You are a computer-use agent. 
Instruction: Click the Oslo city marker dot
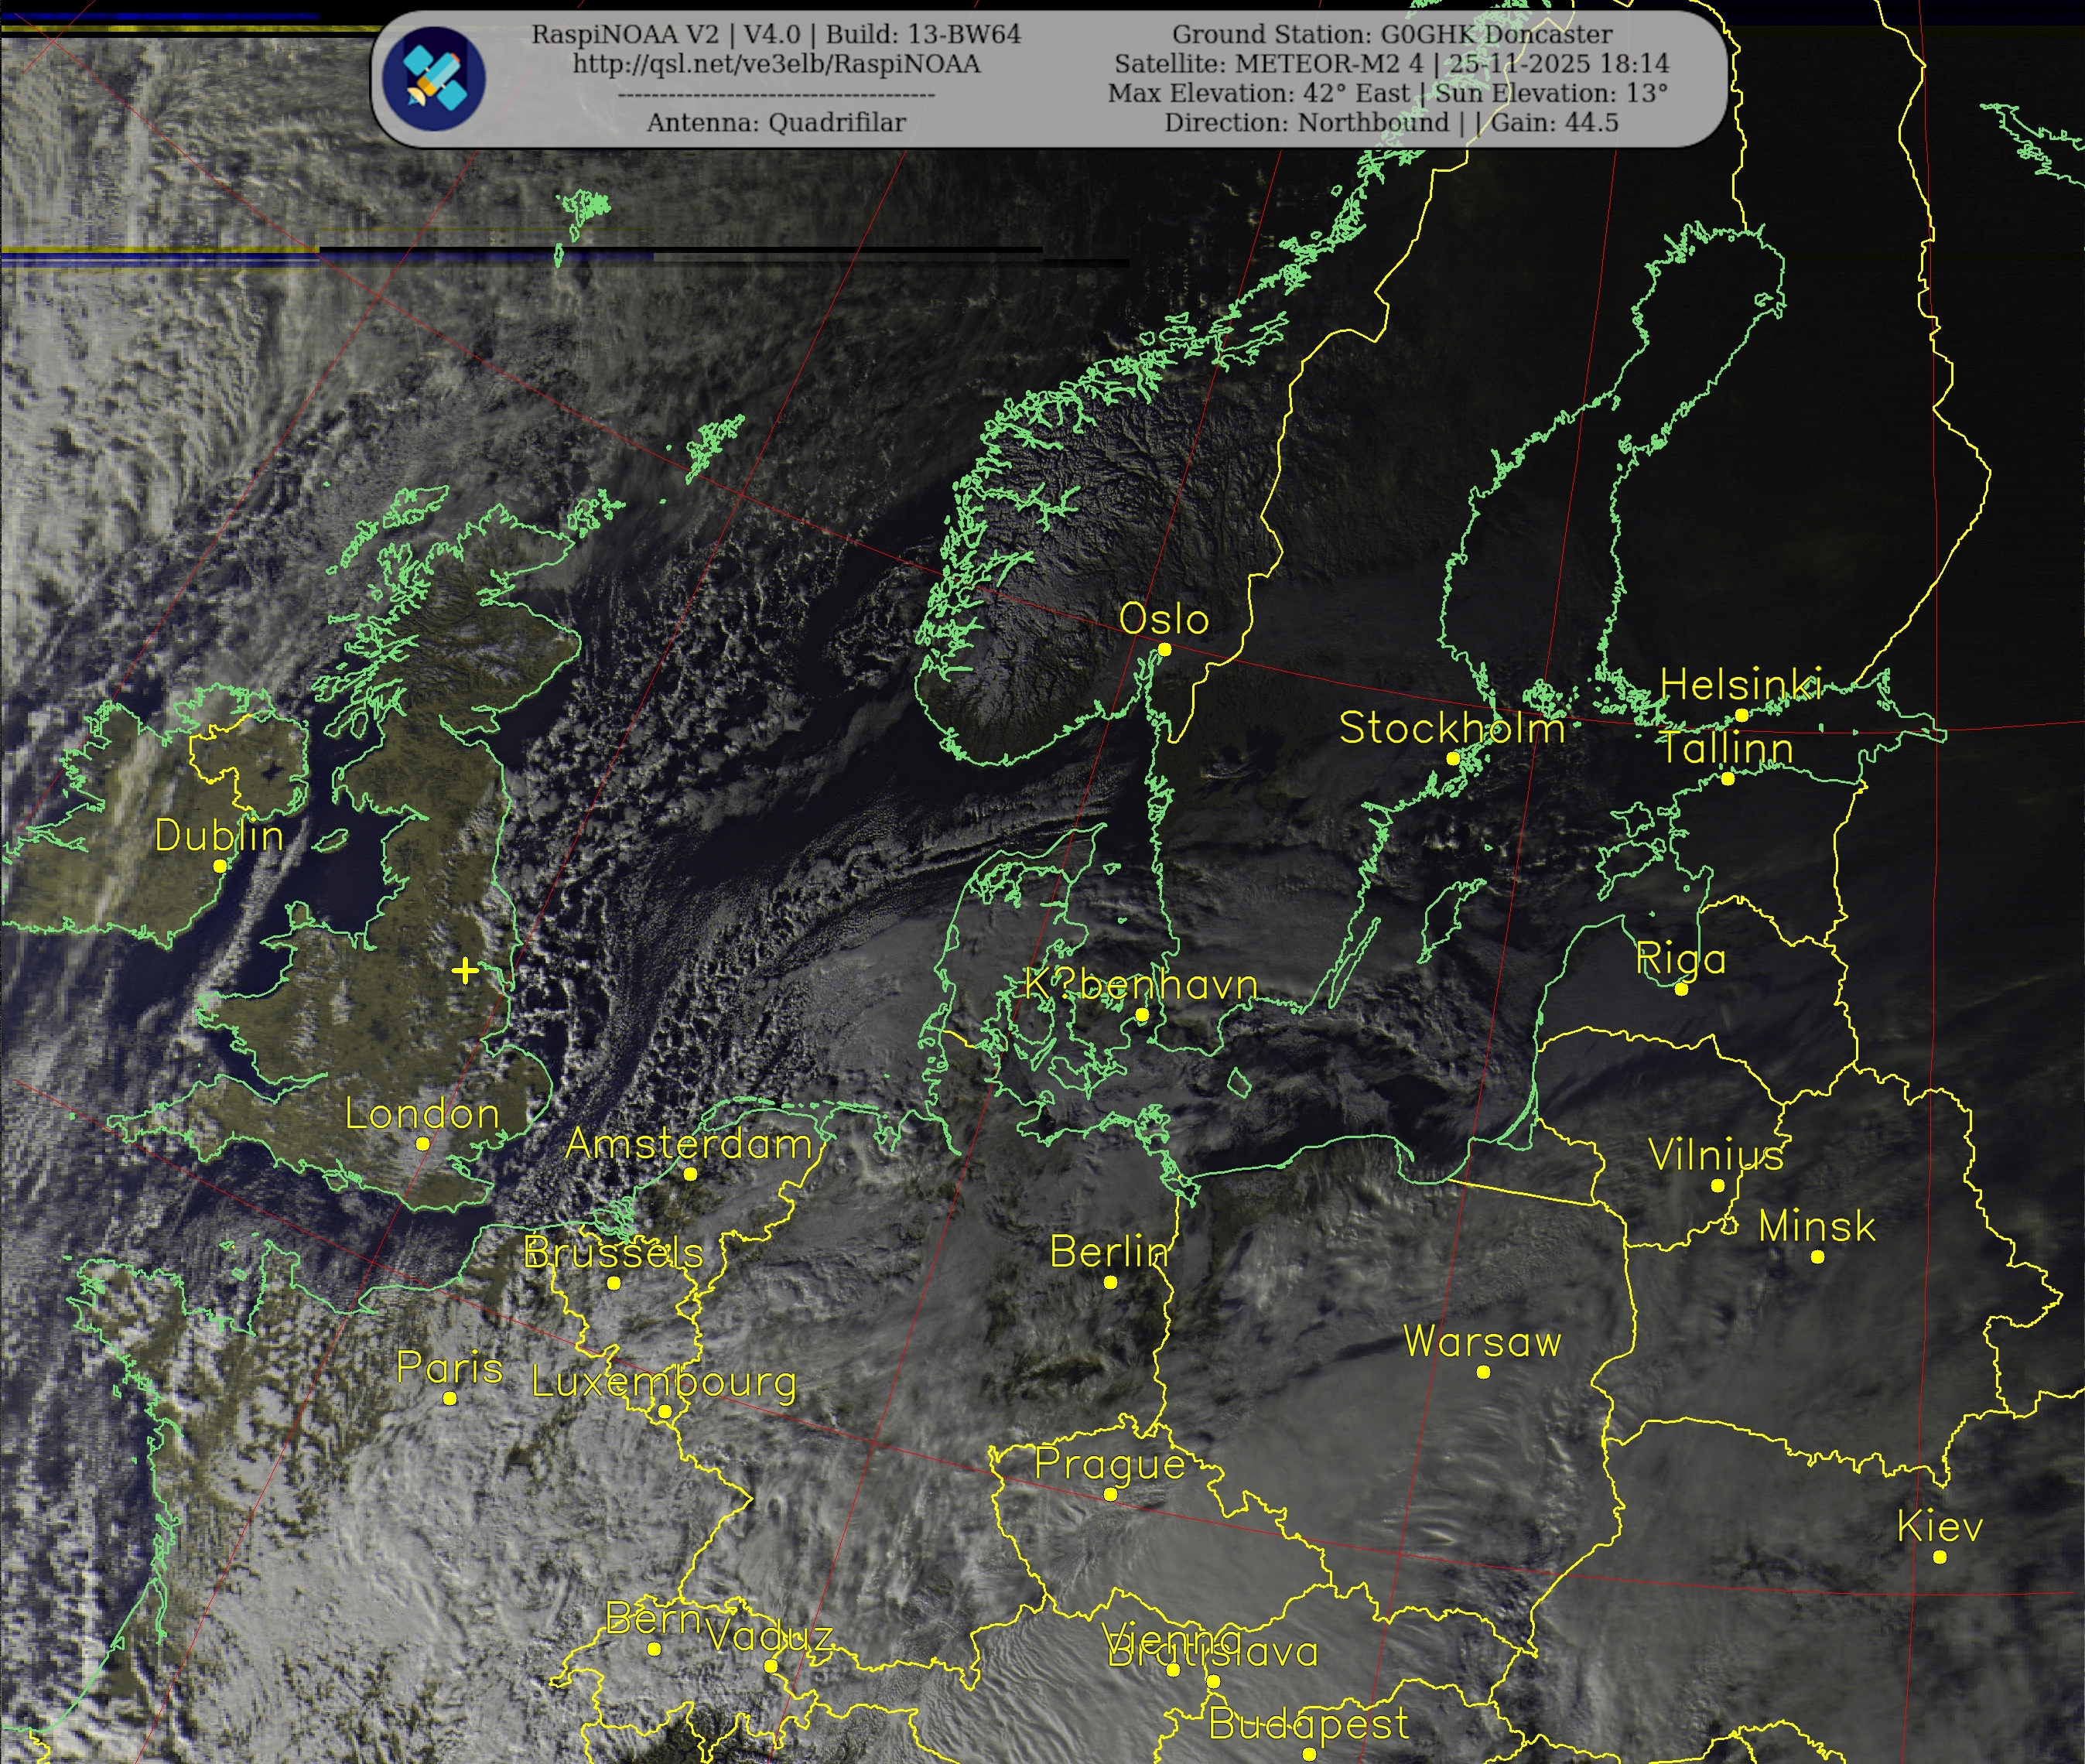pyautogui.click(x=1164, y=650)
